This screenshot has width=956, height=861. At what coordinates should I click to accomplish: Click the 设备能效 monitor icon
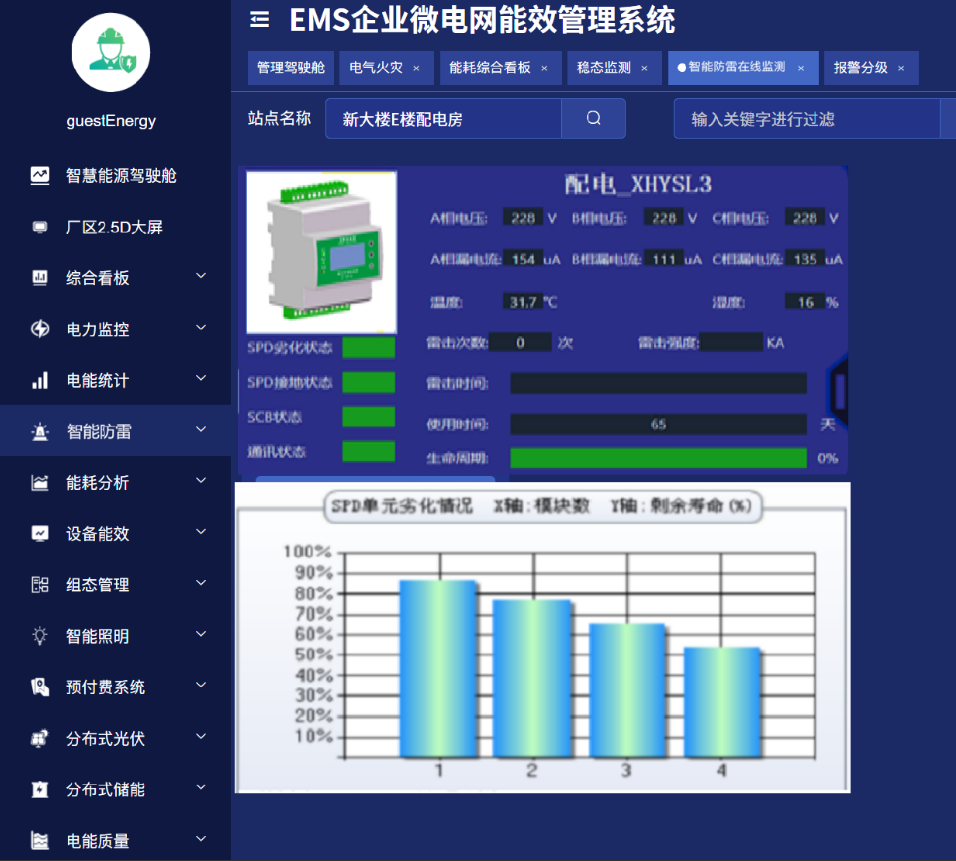(x=40, y=534)
